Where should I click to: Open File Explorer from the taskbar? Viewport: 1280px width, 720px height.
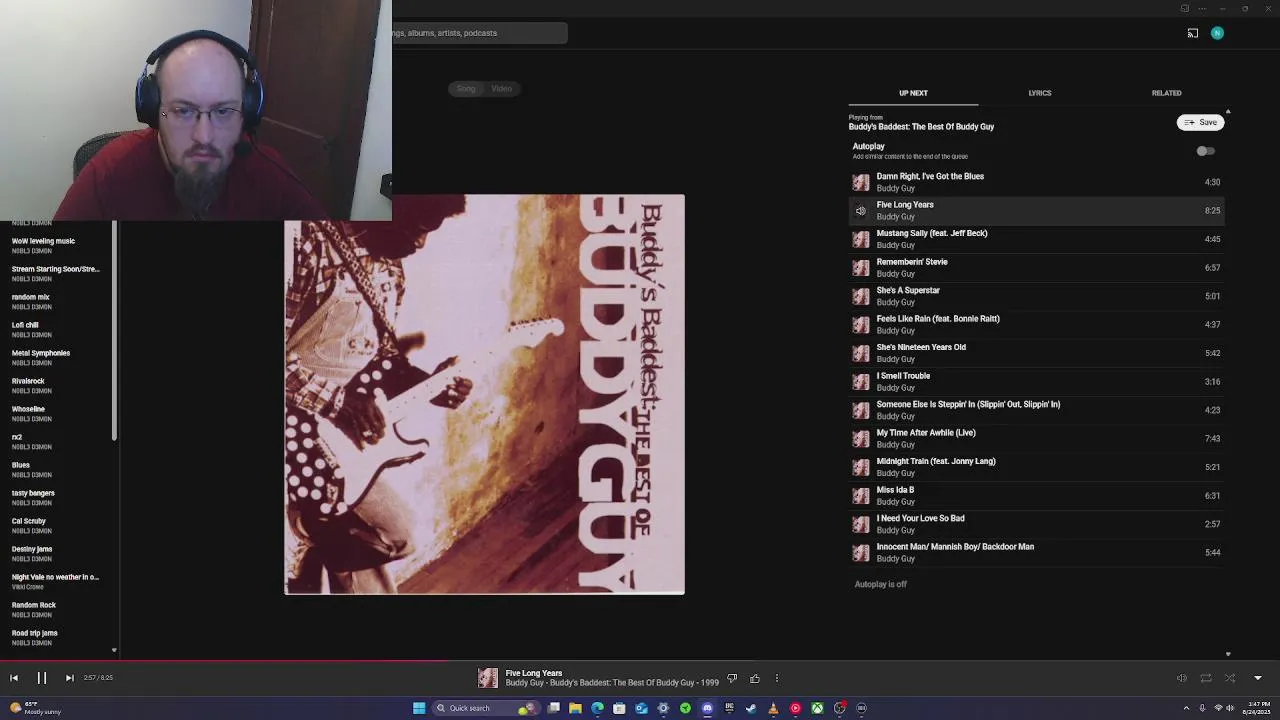pos(575,708)
